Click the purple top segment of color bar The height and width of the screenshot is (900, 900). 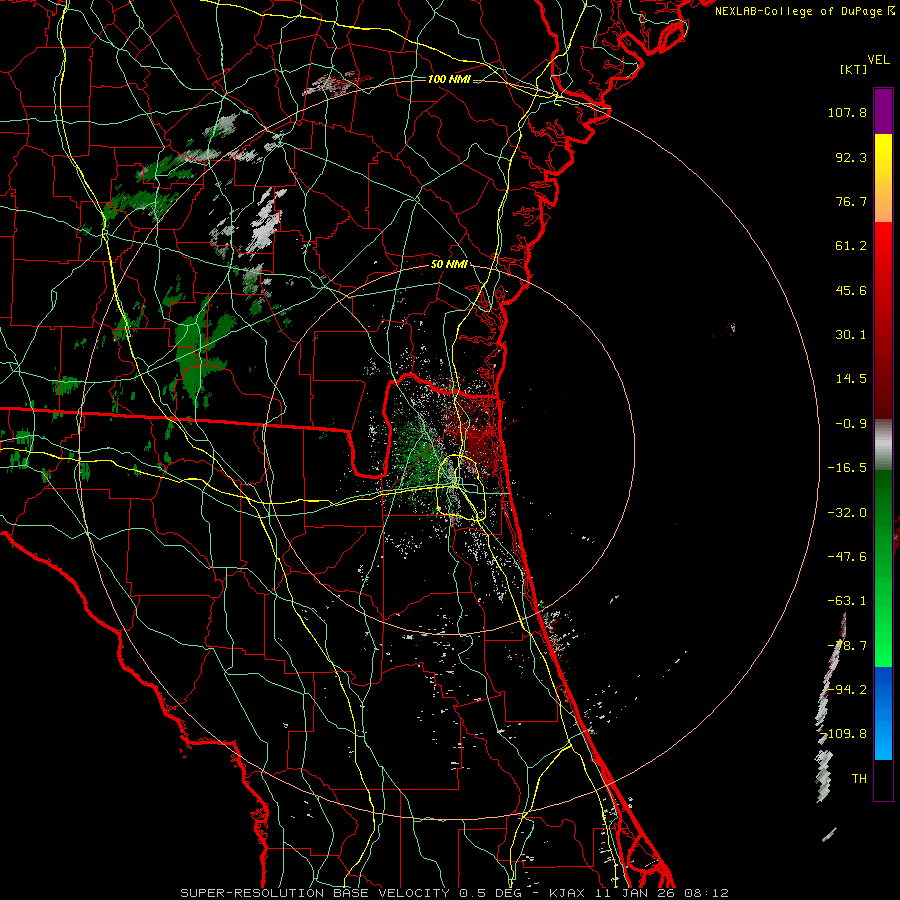pos(883,111)
